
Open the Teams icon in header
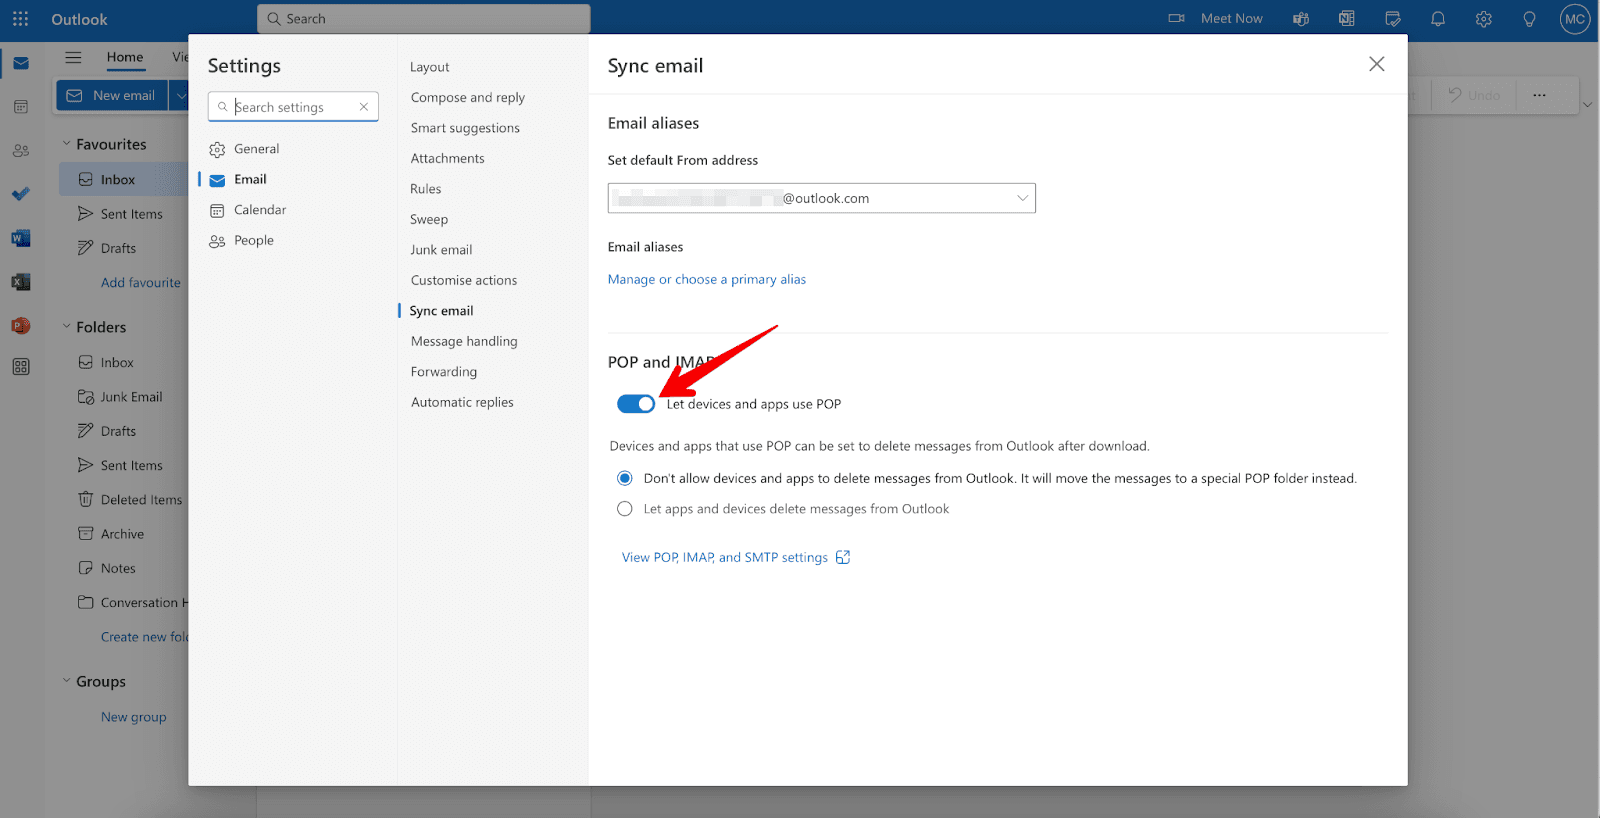[x=1301, y=19]
